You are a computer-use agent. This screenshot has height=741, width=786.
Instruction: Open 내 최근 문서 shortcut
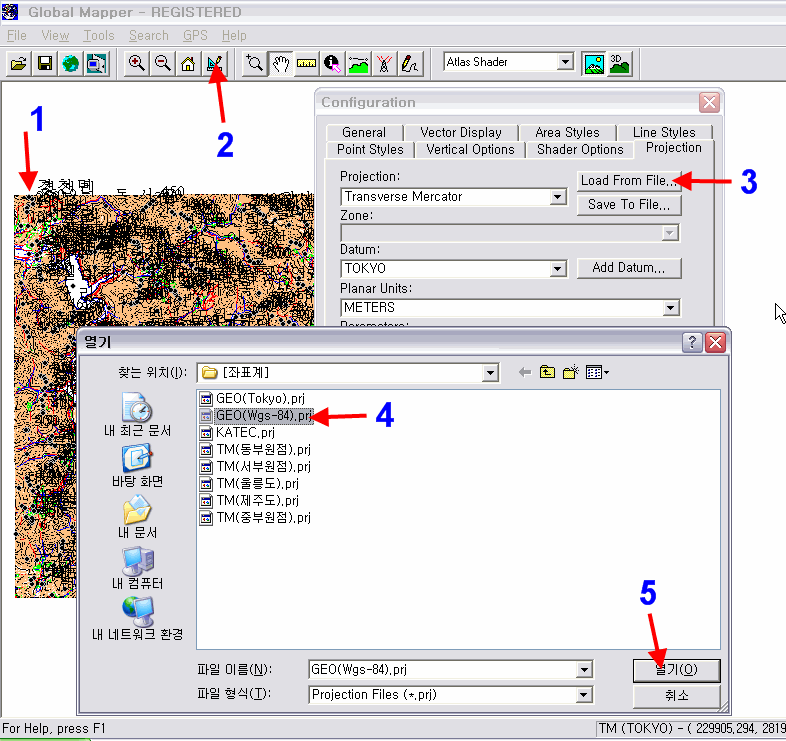pos(137,415)
